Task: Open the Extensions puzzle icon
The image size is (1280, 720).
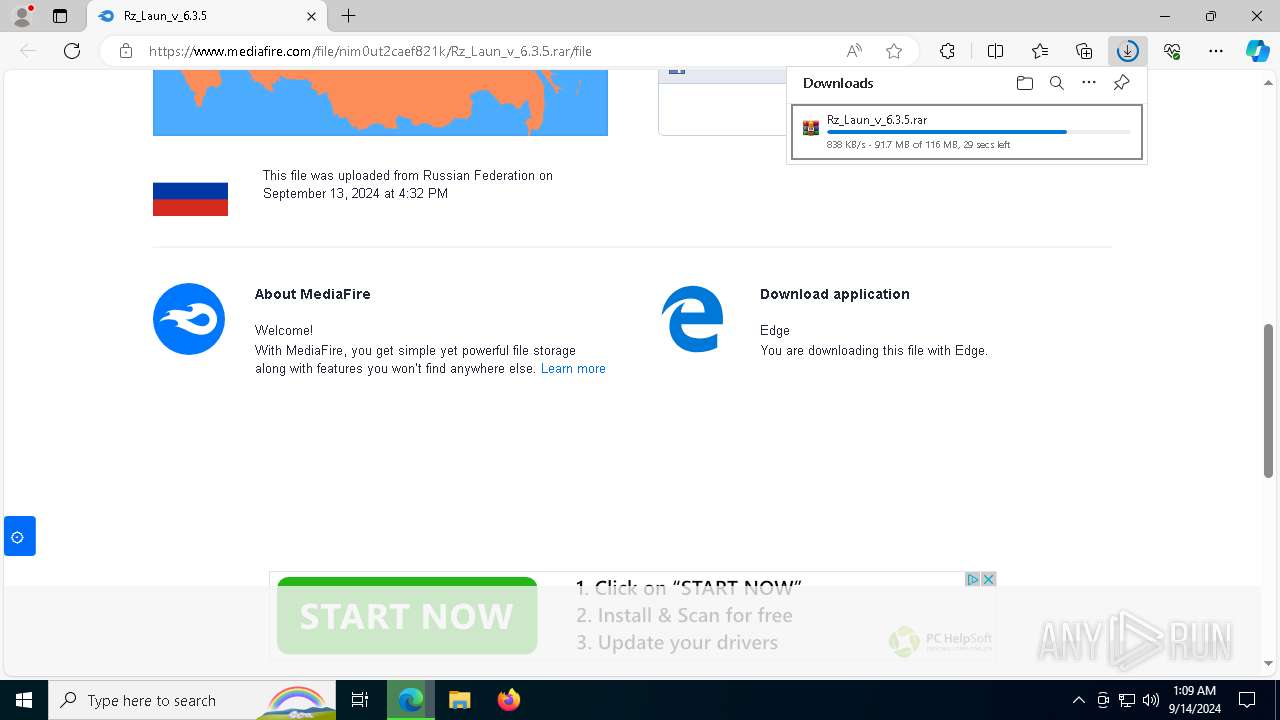Action: click(947, 51)
